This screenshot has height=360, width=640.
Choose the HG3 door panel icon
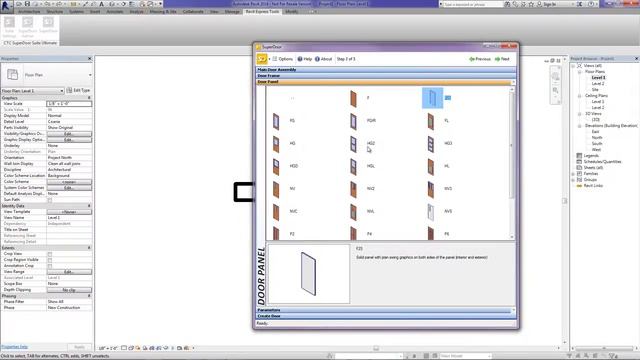[x=431, y=144]
